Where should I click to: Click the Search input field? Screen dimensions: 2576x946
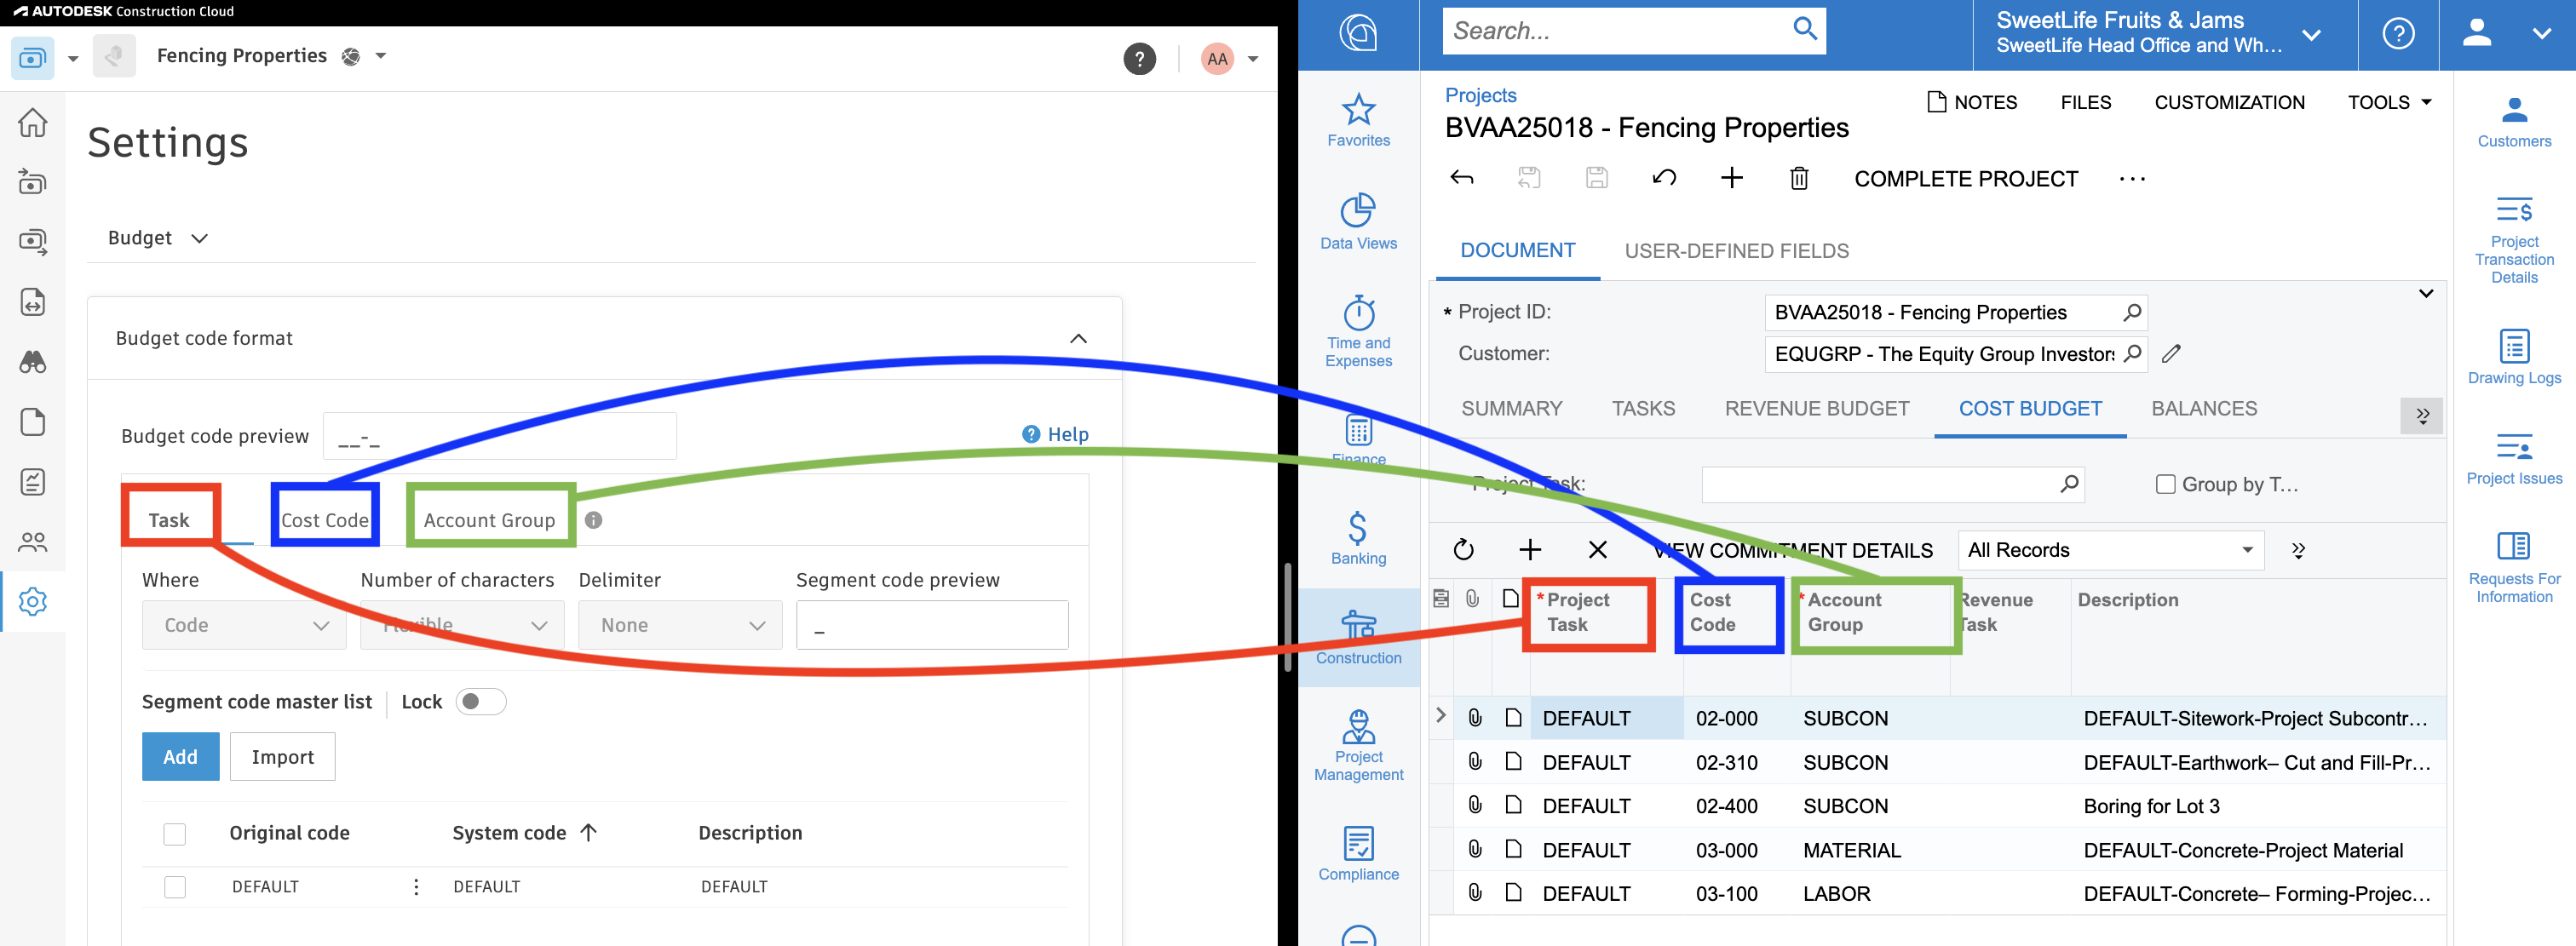pos(1614,31)
